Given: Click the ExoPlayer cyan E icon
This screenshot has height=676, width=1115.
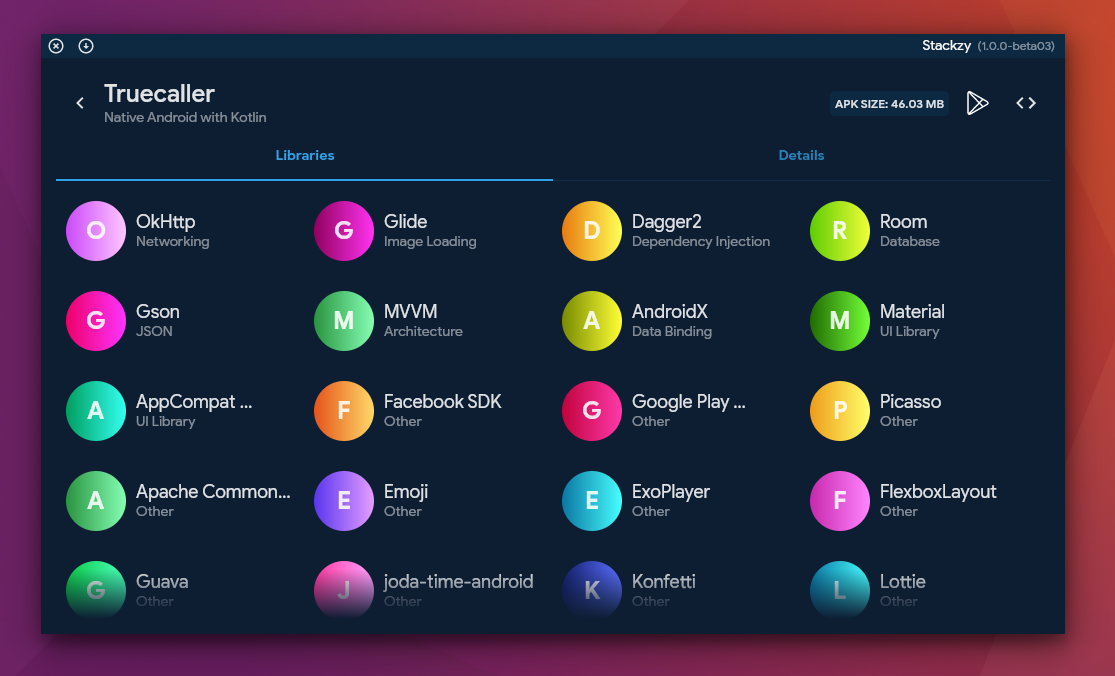Looking at the screenshot, I should [592, 501].
